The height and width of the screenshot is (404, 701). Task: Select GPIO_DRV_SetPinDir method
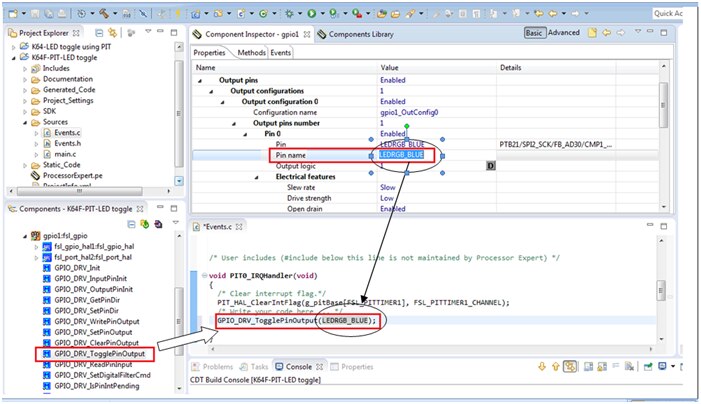pyautogui.click(x=87, y=311)
